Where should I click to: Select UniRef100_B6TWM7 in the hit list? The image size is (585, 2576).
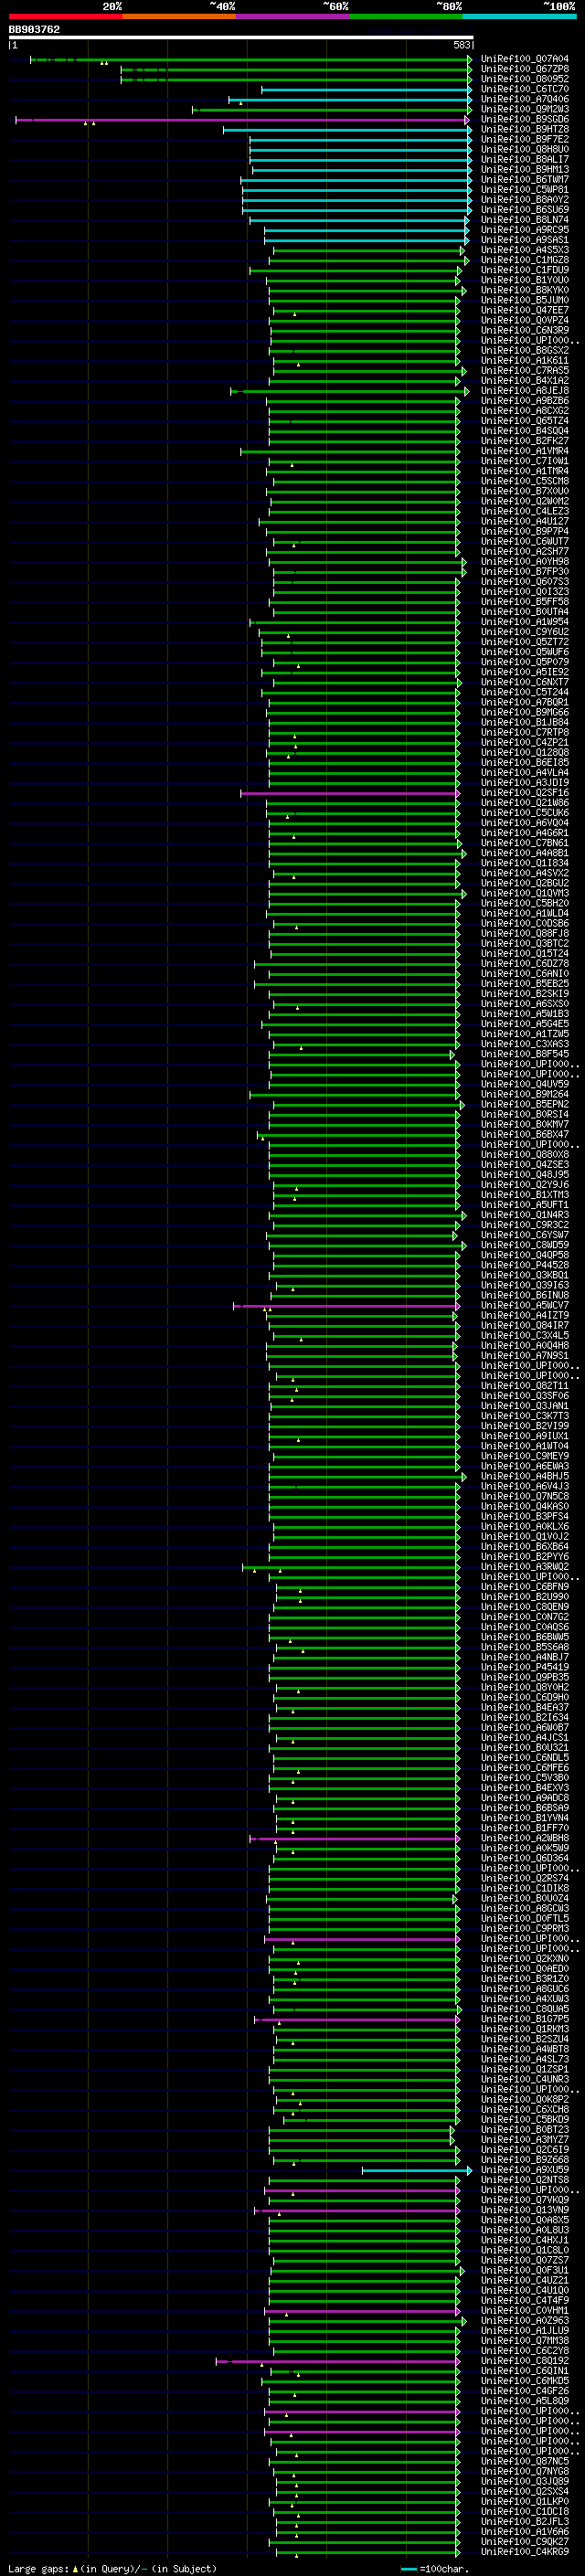[524, 179]
